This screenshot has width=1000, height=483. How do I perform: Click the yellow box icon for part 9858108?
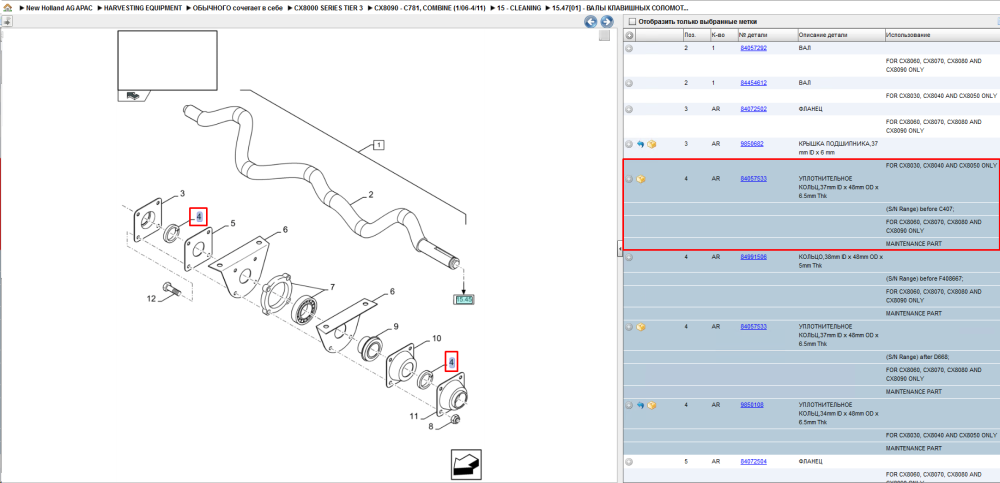652,405
